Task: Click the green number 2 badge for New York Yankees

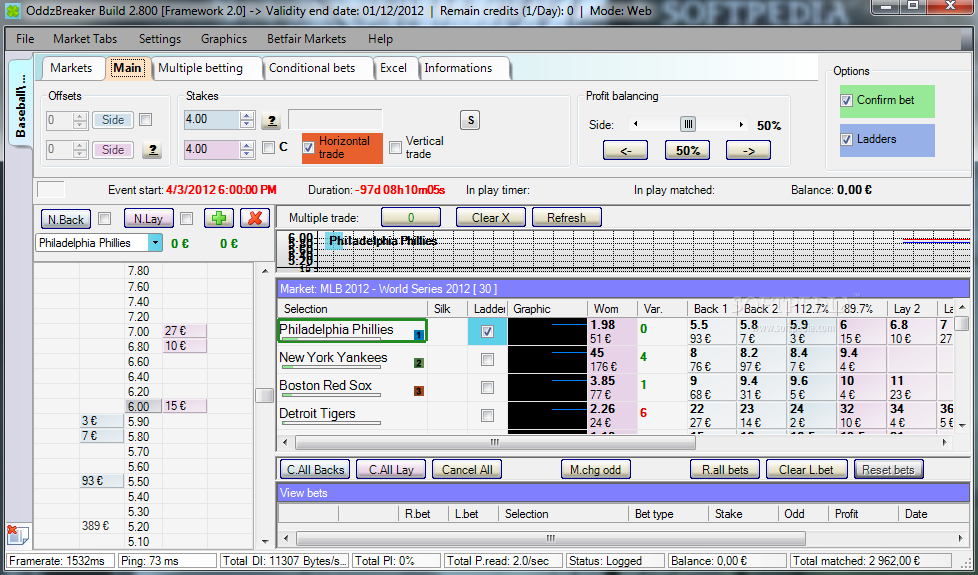Action: point(419,363)
